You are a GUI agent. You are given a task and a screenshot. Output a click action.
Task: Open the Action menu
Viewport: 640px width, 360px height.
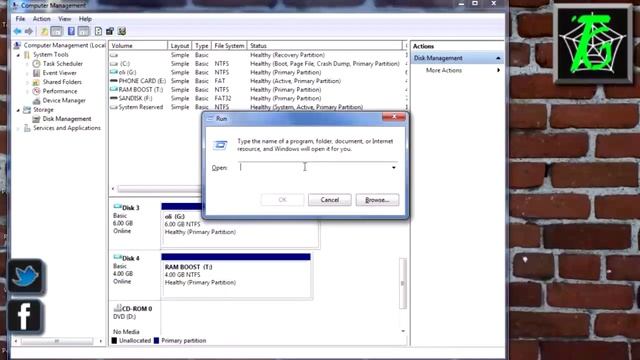coord(42,19)
